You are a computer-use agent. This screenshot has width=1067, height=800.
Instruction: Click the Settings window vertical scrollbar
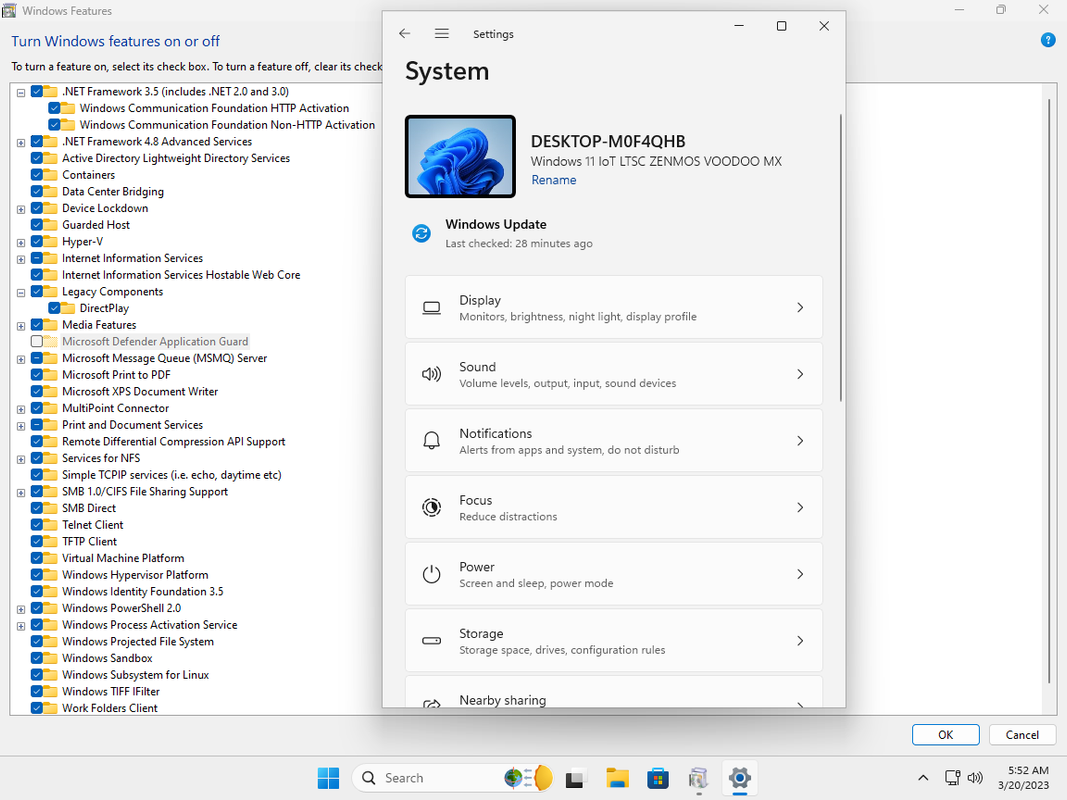pyautogui.click(x=841, y=258)
